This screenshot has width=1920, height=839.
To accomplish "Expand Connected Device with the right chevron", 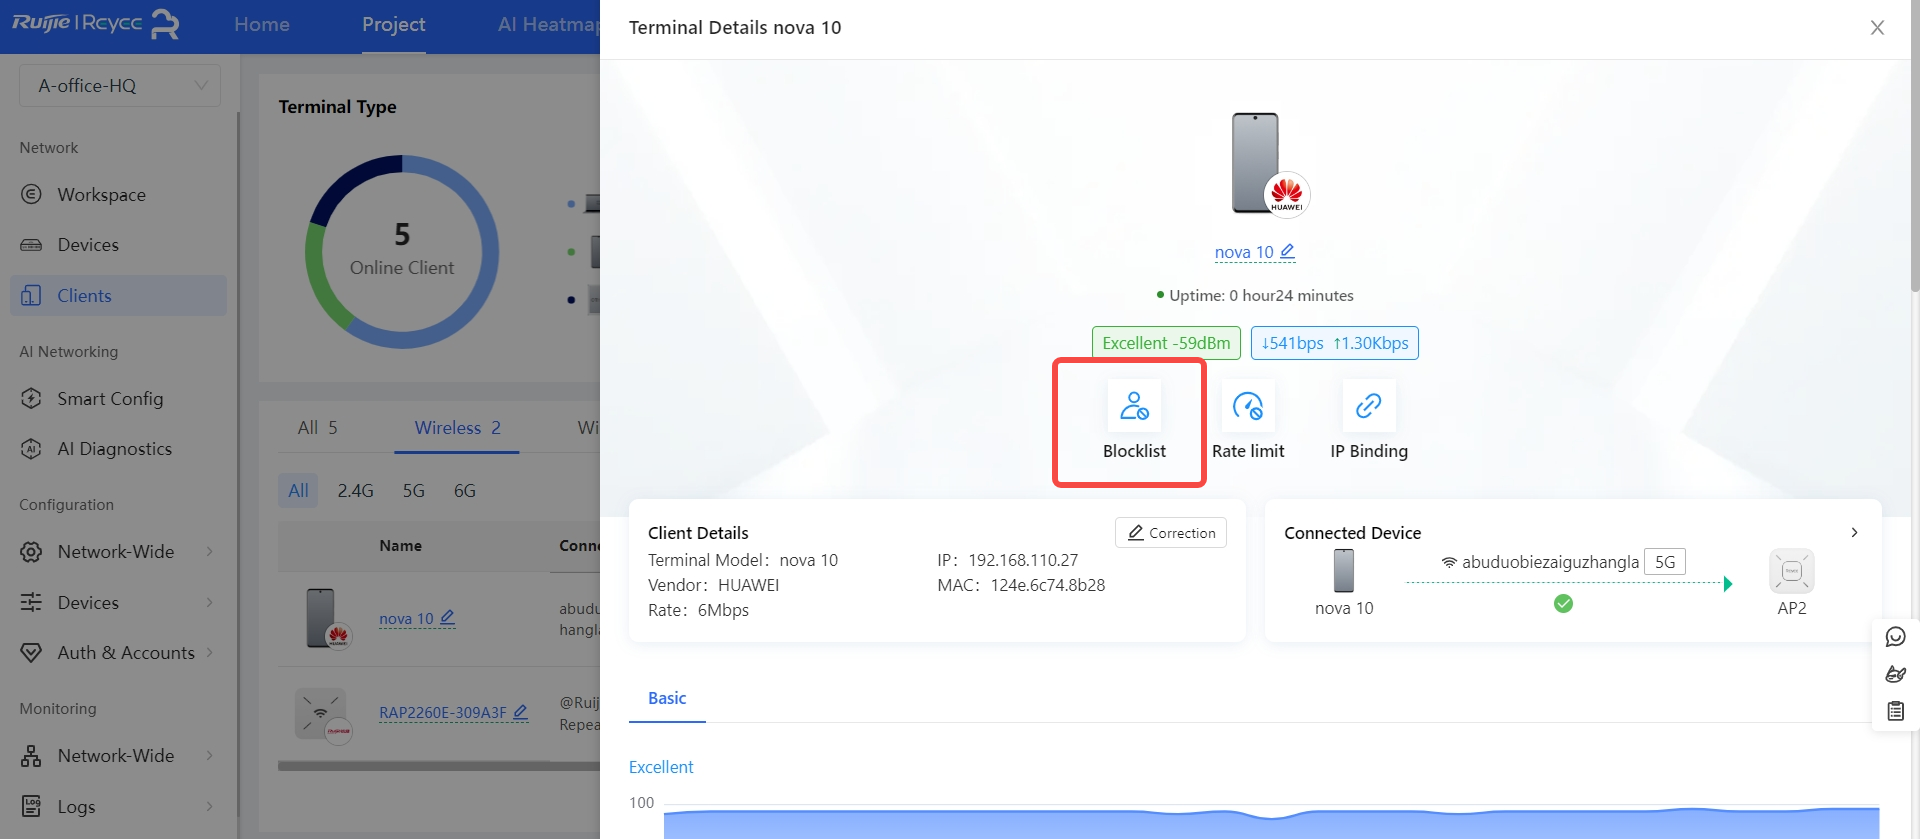I will coord(1854,533).
